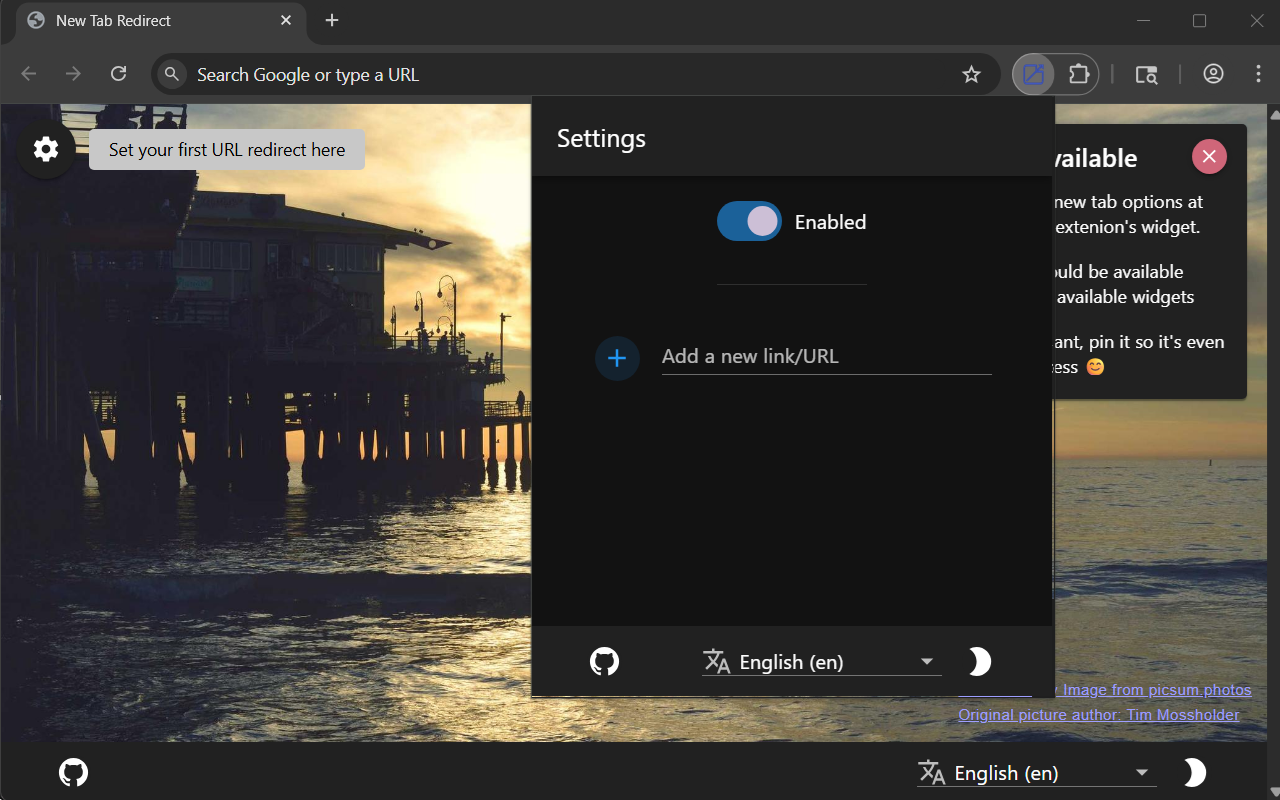
Task: Open the GitHub repository icon in the Settings footer
Action: (604, 661)
